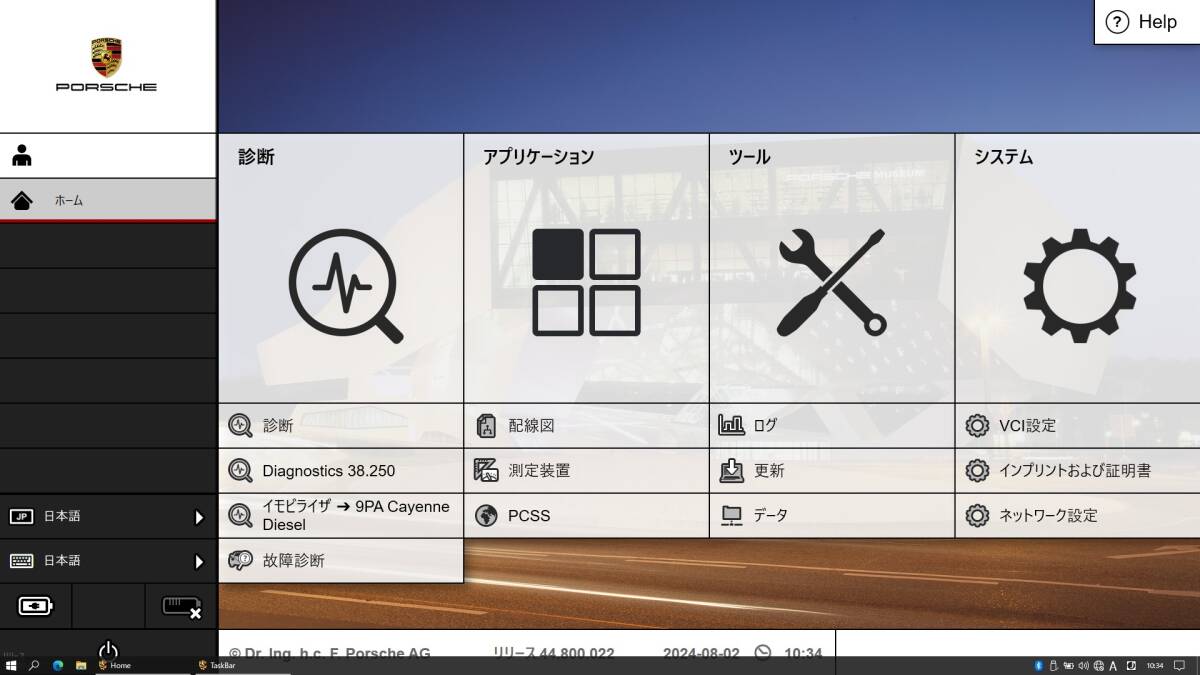
Task: Open the large 診断 diagnostics magnifier tile
Action: coord(340,268)
